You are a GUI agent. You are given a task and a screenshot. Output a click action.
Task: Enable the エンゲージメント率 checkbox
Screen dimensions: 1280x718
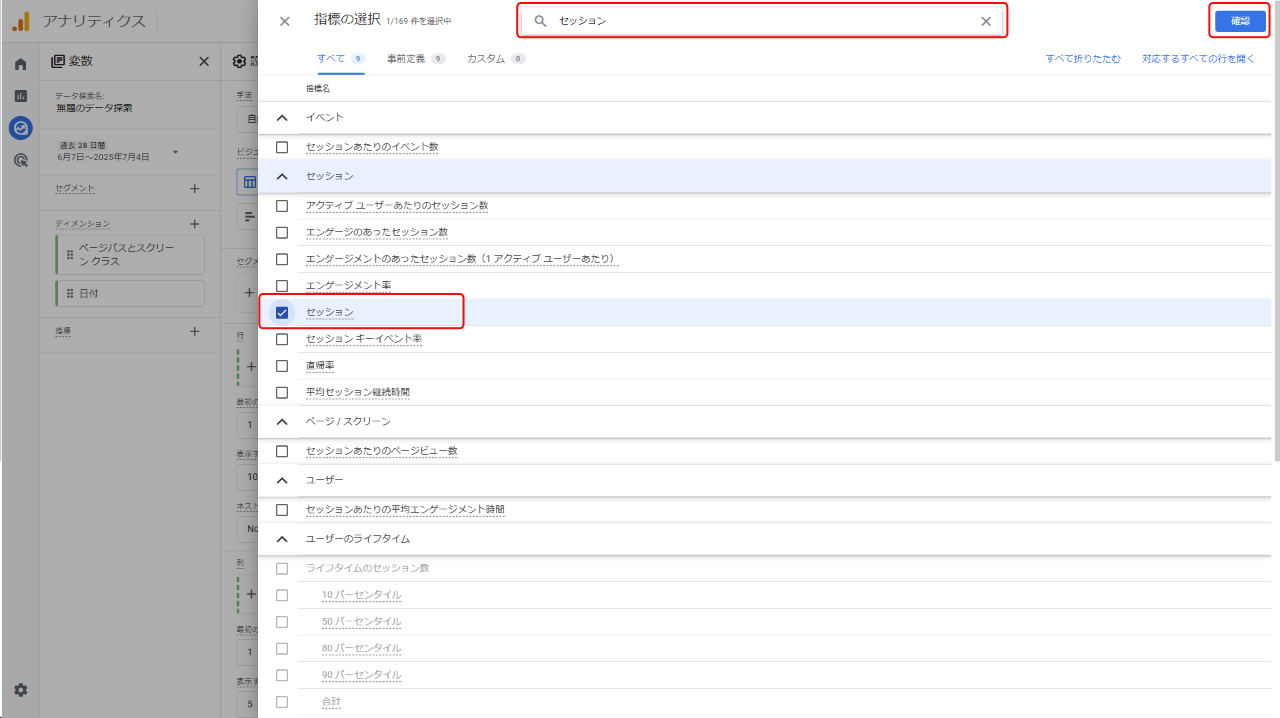282,286
